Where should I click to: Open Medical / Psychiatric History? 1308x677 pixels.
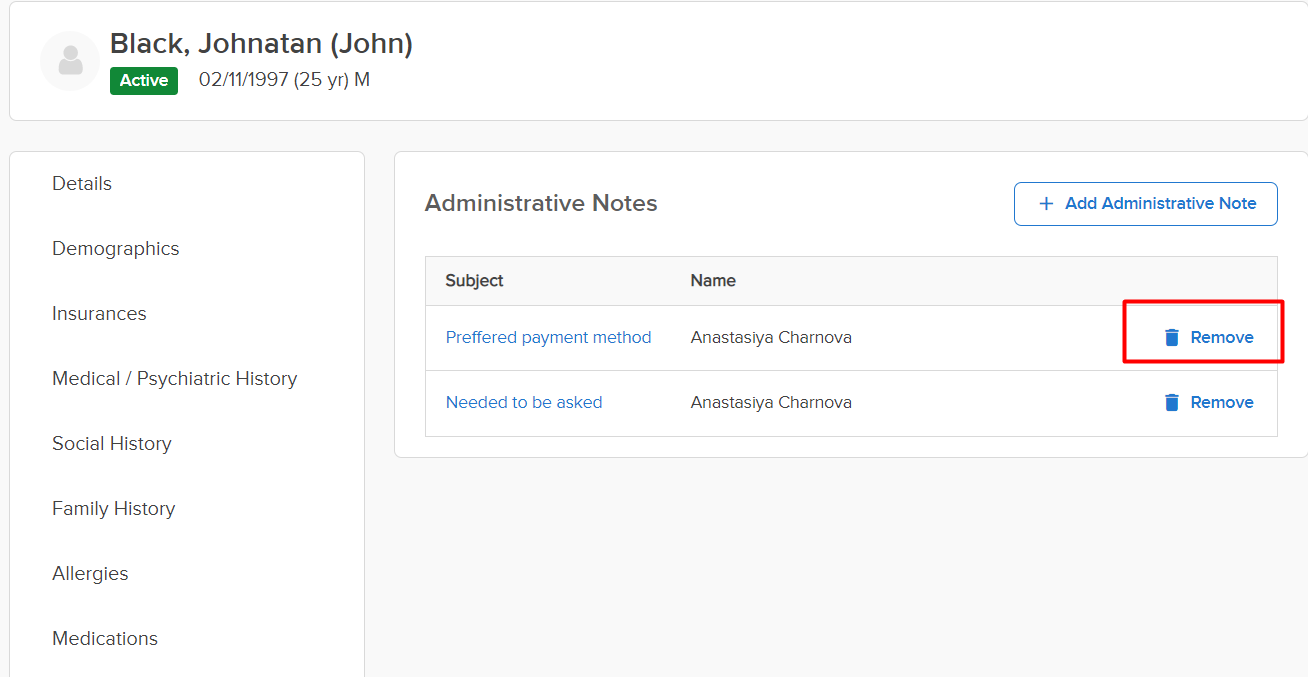pyautogui.click(x=174, y=379)
